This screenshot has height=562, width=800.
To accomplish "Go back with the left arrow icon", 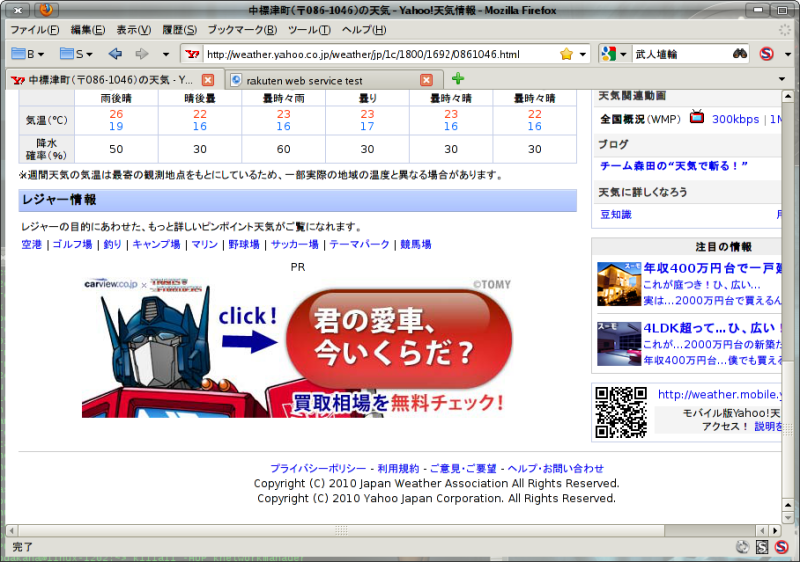I will (x=115, y=54).
